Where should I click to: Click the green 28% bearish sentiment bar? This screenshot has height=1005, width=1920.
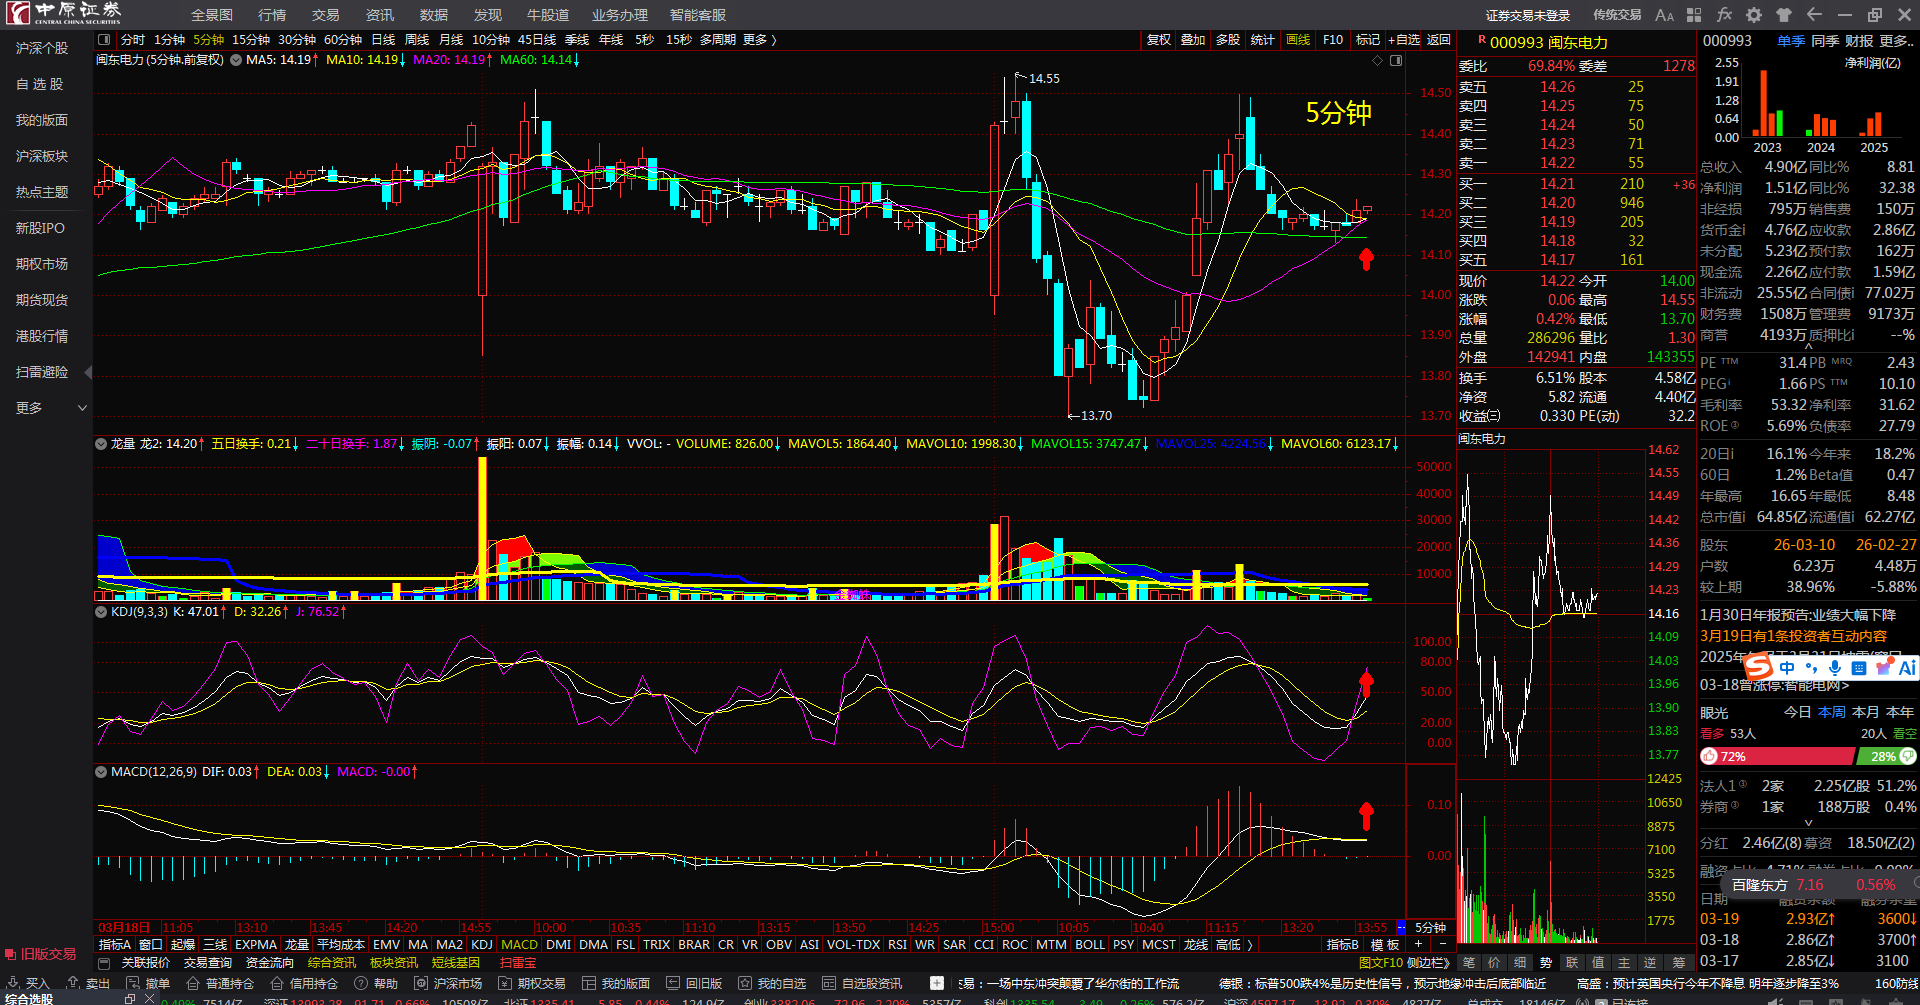[1885, 757]
